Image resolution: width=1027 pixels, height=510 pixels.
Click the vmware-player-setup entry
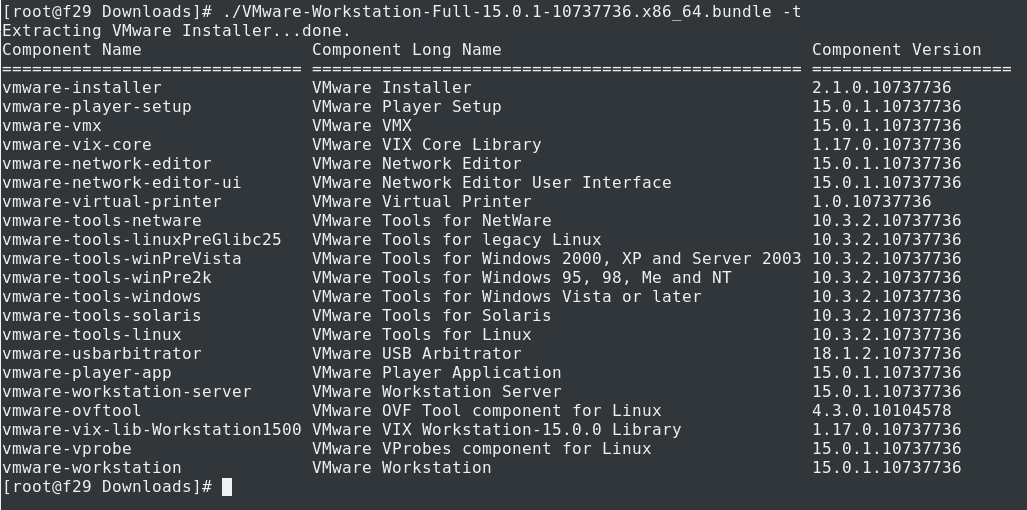click(97, 107)
